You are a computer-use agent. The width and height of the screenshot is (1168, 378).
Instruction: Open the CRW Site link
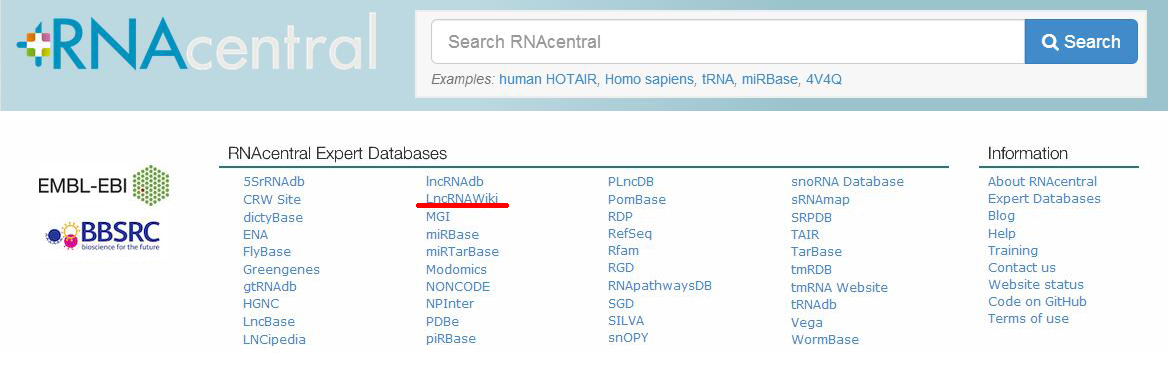pyautogui.click(x=272, y=200)
